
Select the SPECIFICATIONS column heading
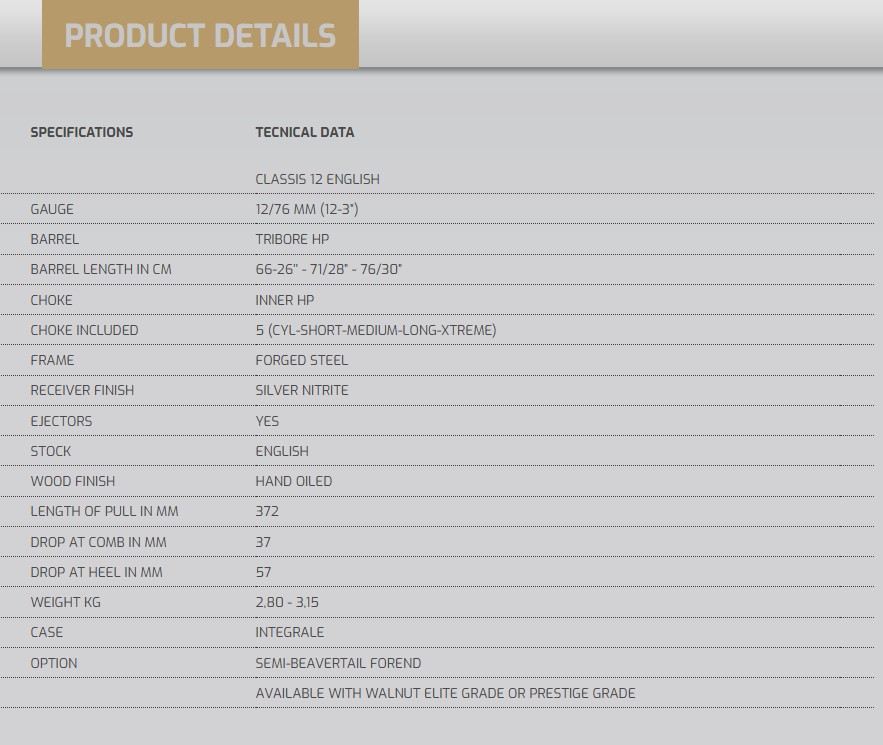pyautogui.click(x=82, y=132)
